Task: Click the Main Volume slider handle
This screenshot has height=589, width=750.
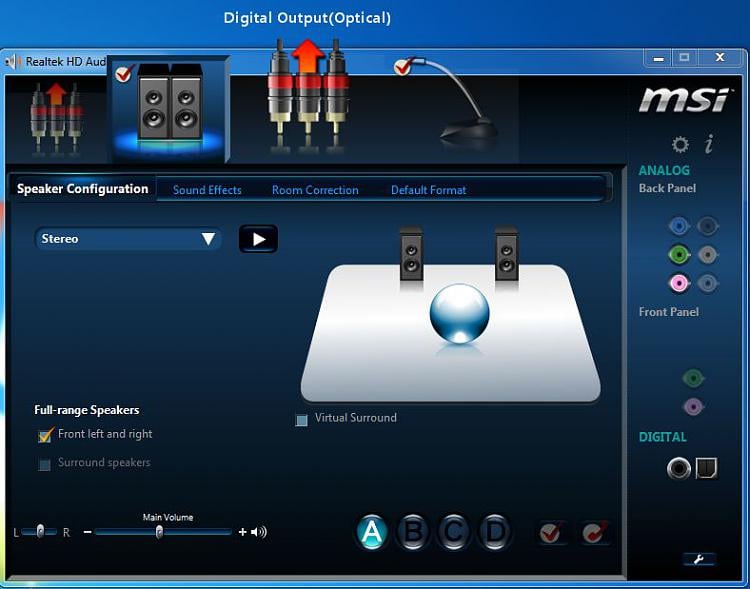Action: pyautogui.click(x=159, y=532)
